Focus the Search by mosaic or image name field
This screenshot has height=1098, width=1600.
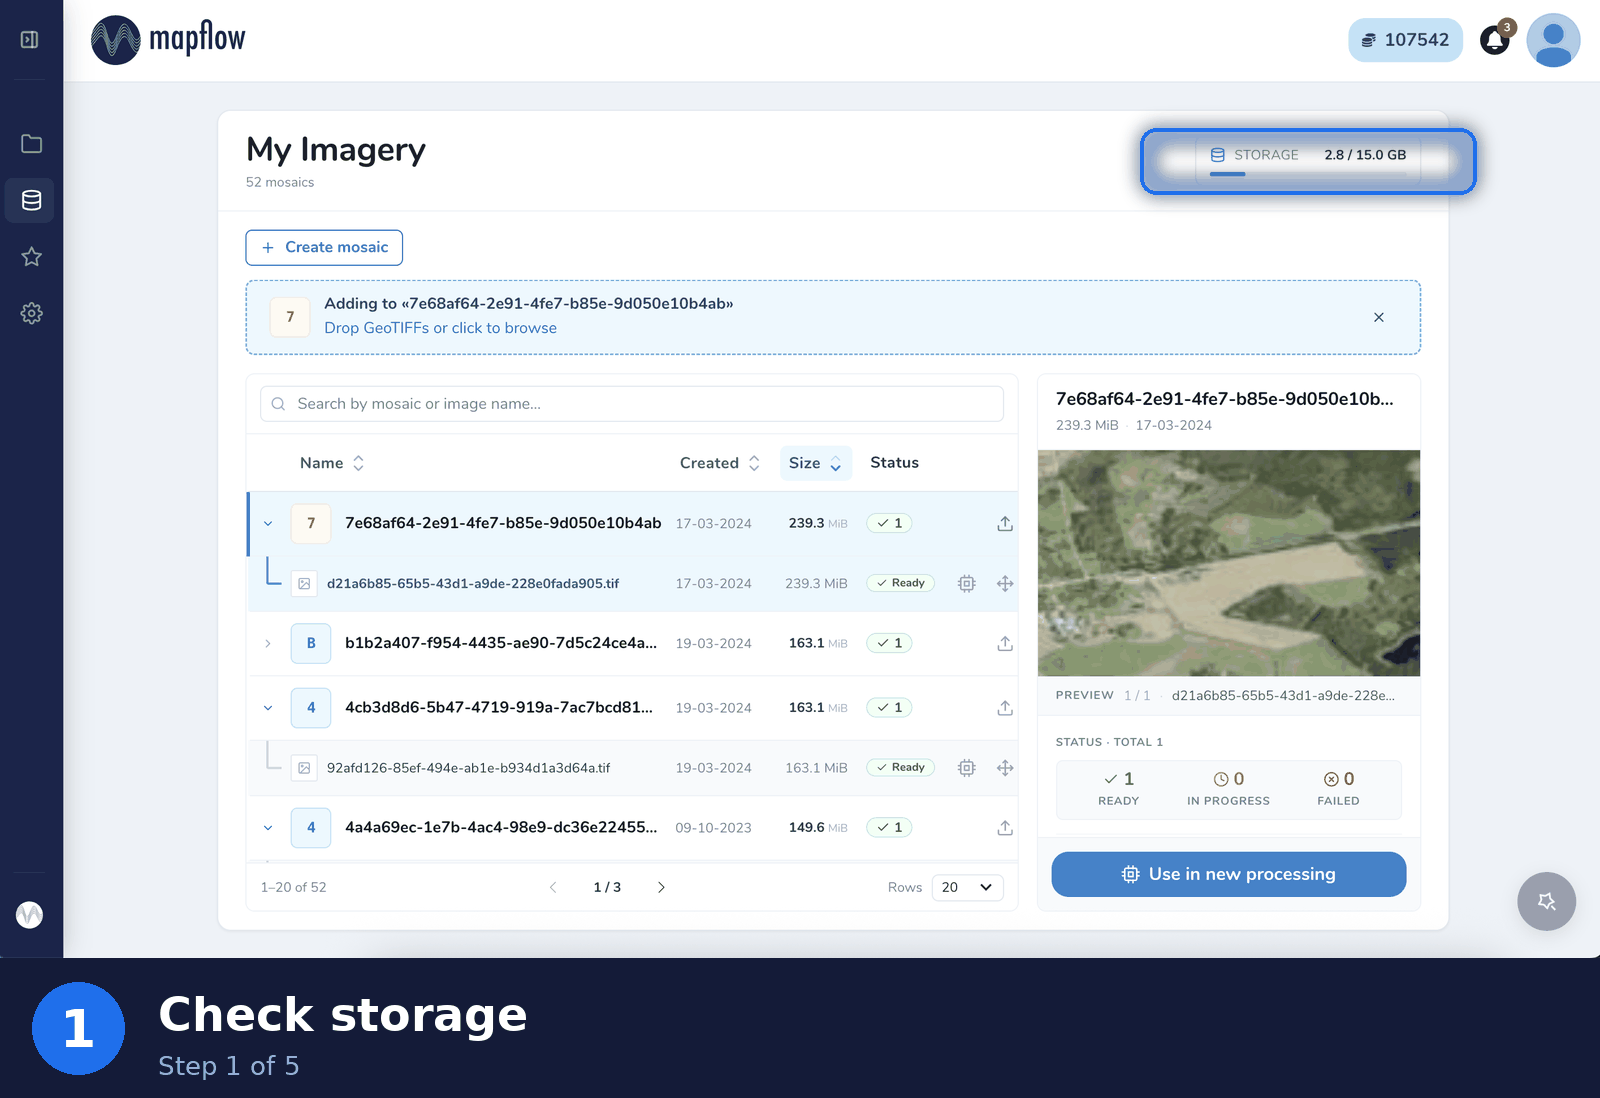pos(632,404)
